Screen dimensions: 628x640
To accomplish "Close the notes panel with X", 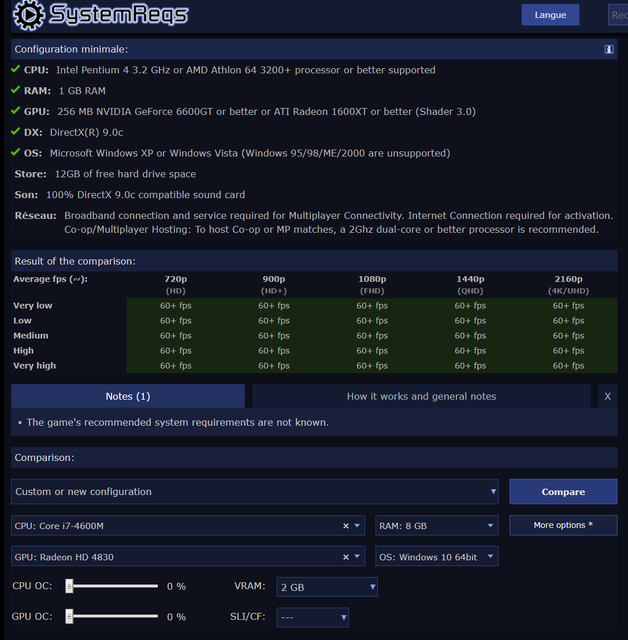I will 607,396.
